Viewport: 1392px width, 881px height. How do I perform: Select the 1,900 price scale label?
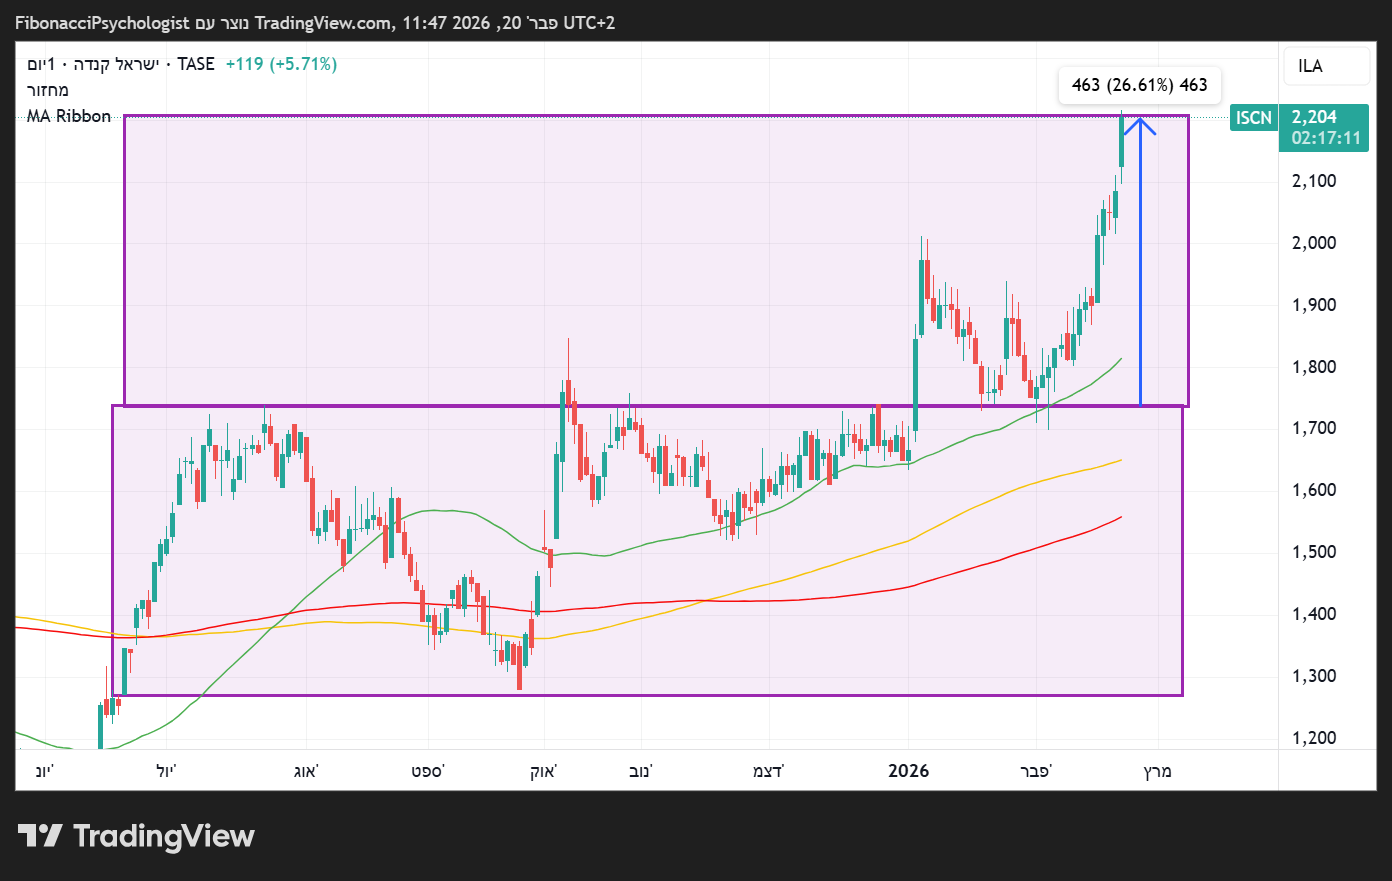[1314, 305]
